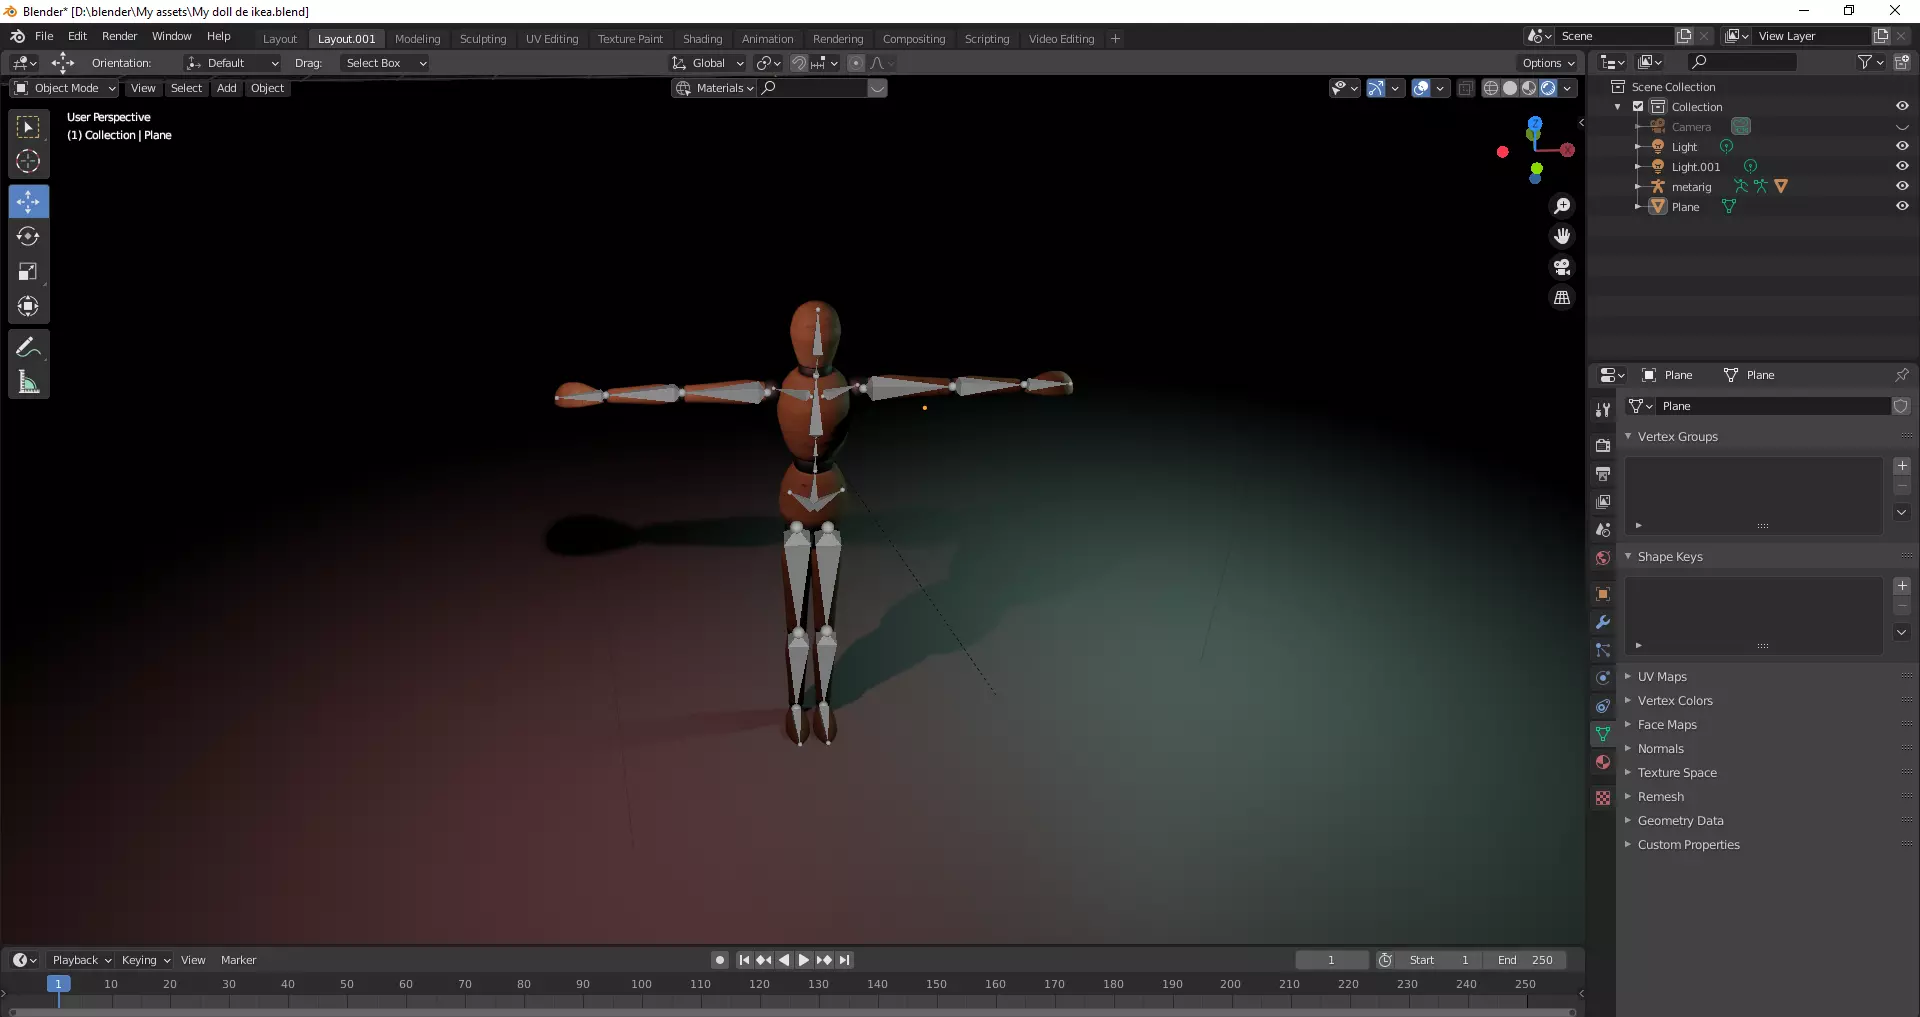Click the End frame 250 field
This screenshot has width=1920, height=1017.
[x=1525, y=960]
